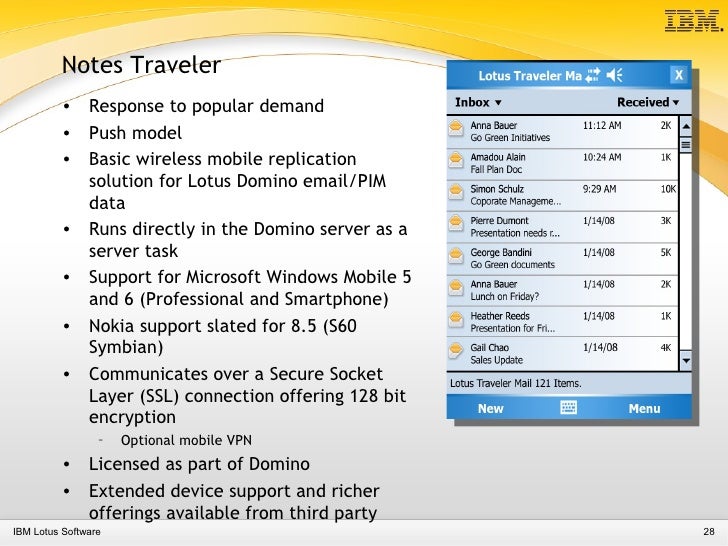Select subject Sales Update
Image resolution: width=728 pixels, height=546 pixels.
(496, 360)
